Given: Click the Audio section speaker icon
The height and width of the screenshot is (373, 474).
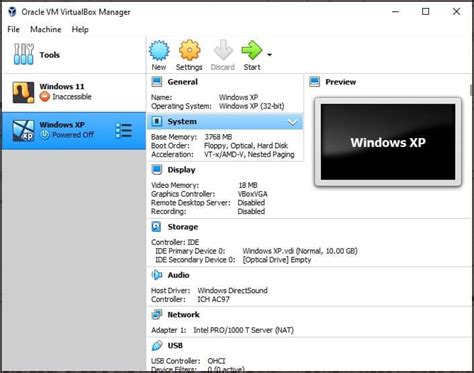Looking at the screenshot, I should tap(157, 275).
